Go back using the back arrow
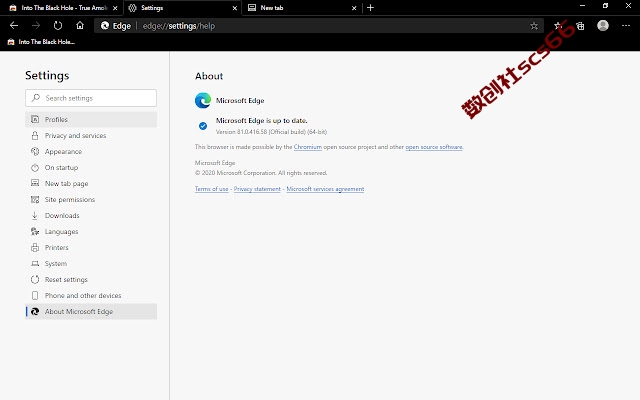The image size is (640, 400). (14, 26)
